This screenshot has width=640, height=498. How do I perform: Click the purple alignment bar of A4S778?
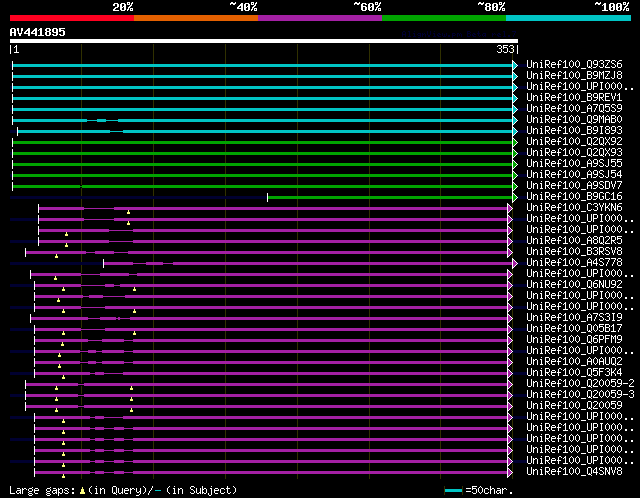(x=308, y=264)
